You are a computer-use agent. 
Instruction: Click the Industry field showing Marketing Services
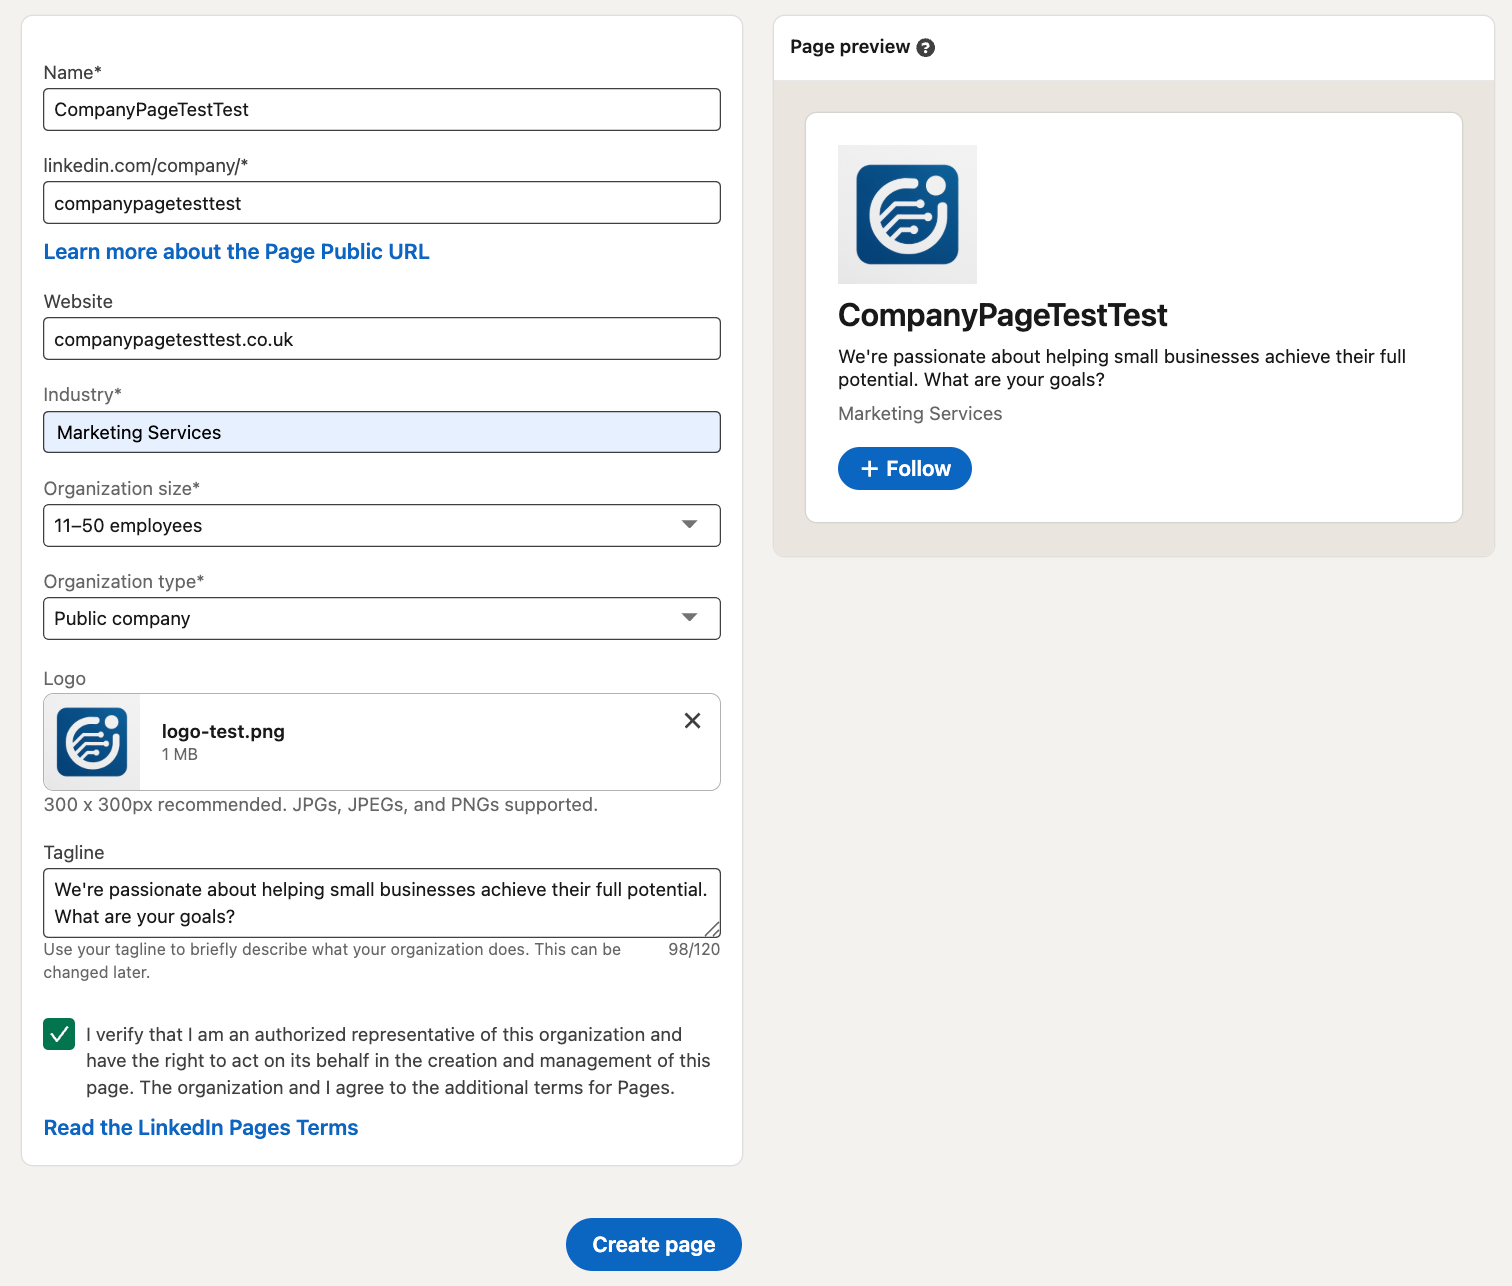[382, 432]
